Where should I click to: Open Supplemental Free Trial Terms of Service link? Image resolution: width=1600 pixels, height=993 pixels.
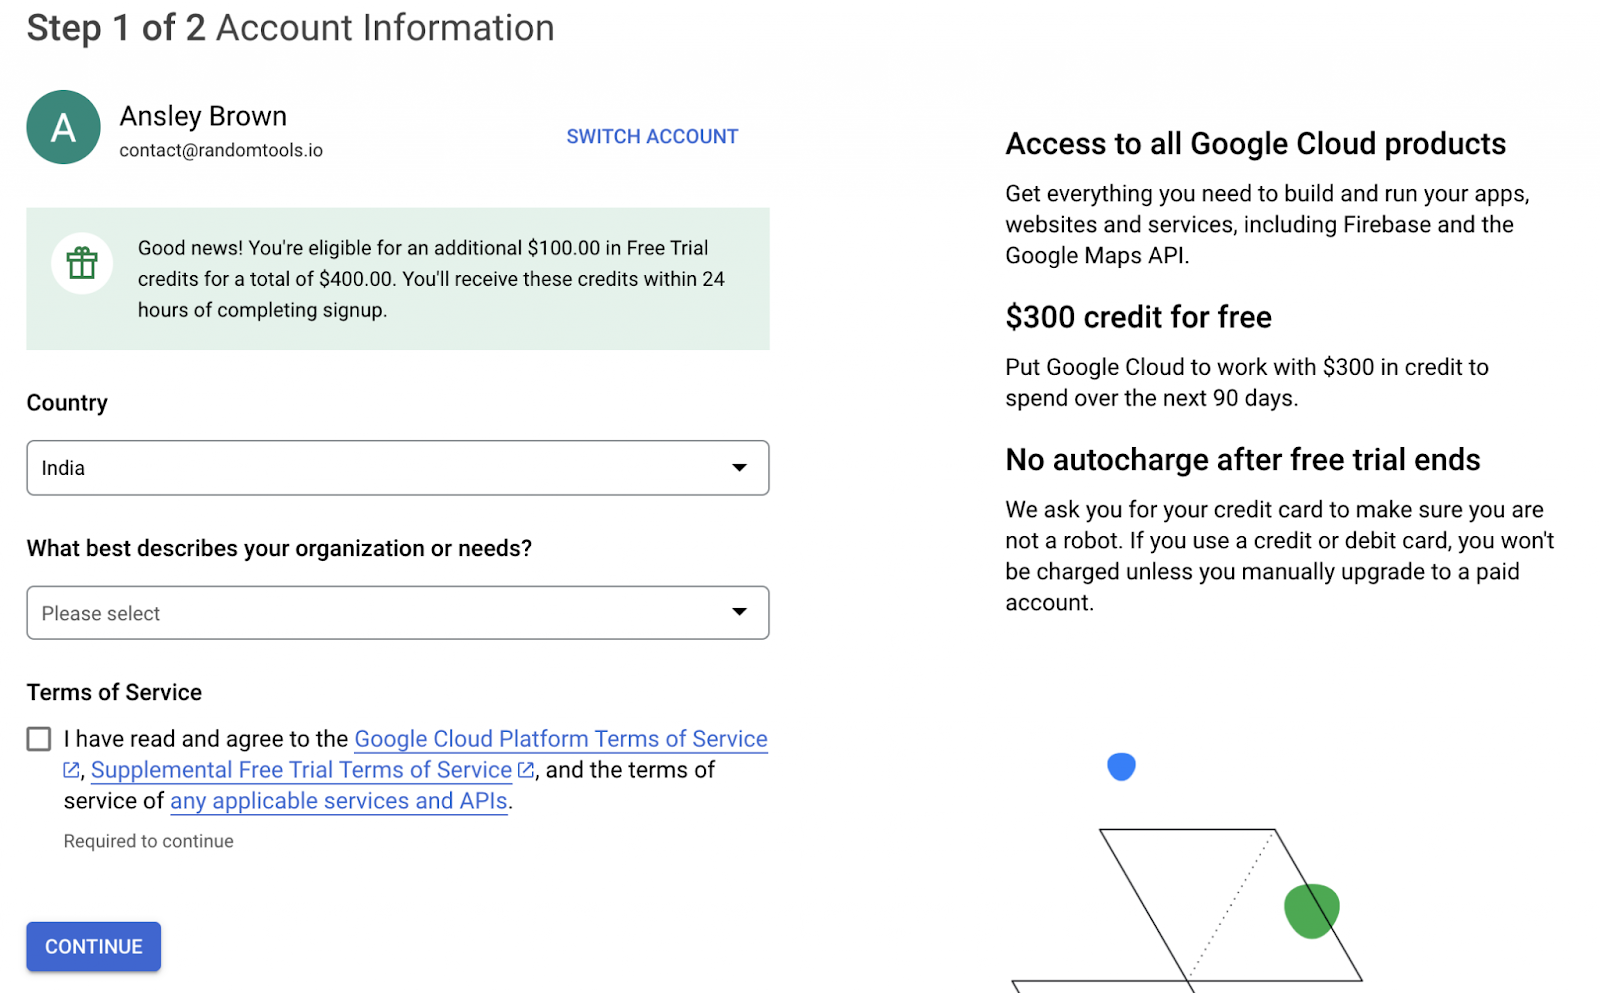click(301, 770)
